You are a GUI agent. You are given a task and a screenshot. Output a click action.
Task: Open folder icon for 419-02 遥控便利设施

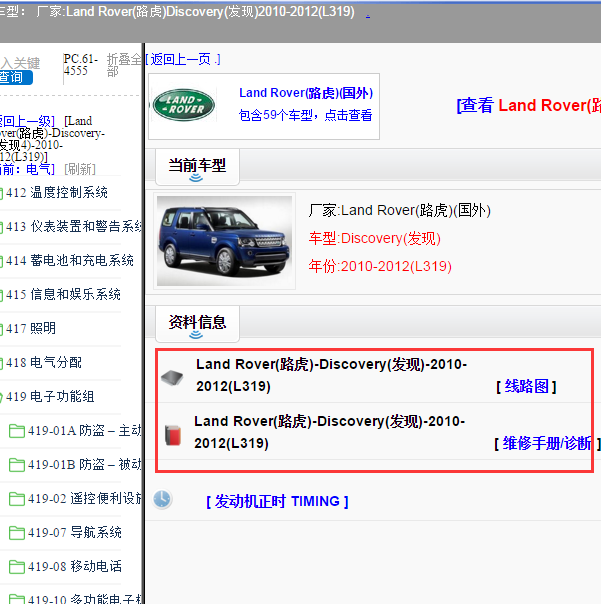tap(17, 498)
